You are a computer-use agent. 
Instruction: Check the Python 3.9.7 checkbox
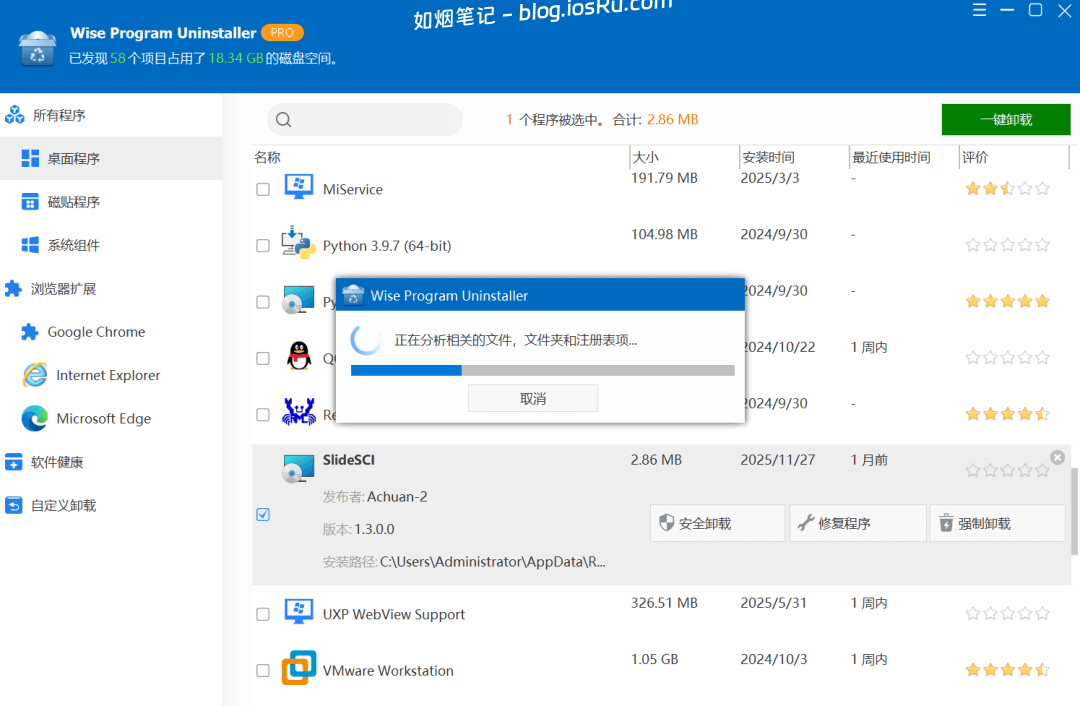263,244
